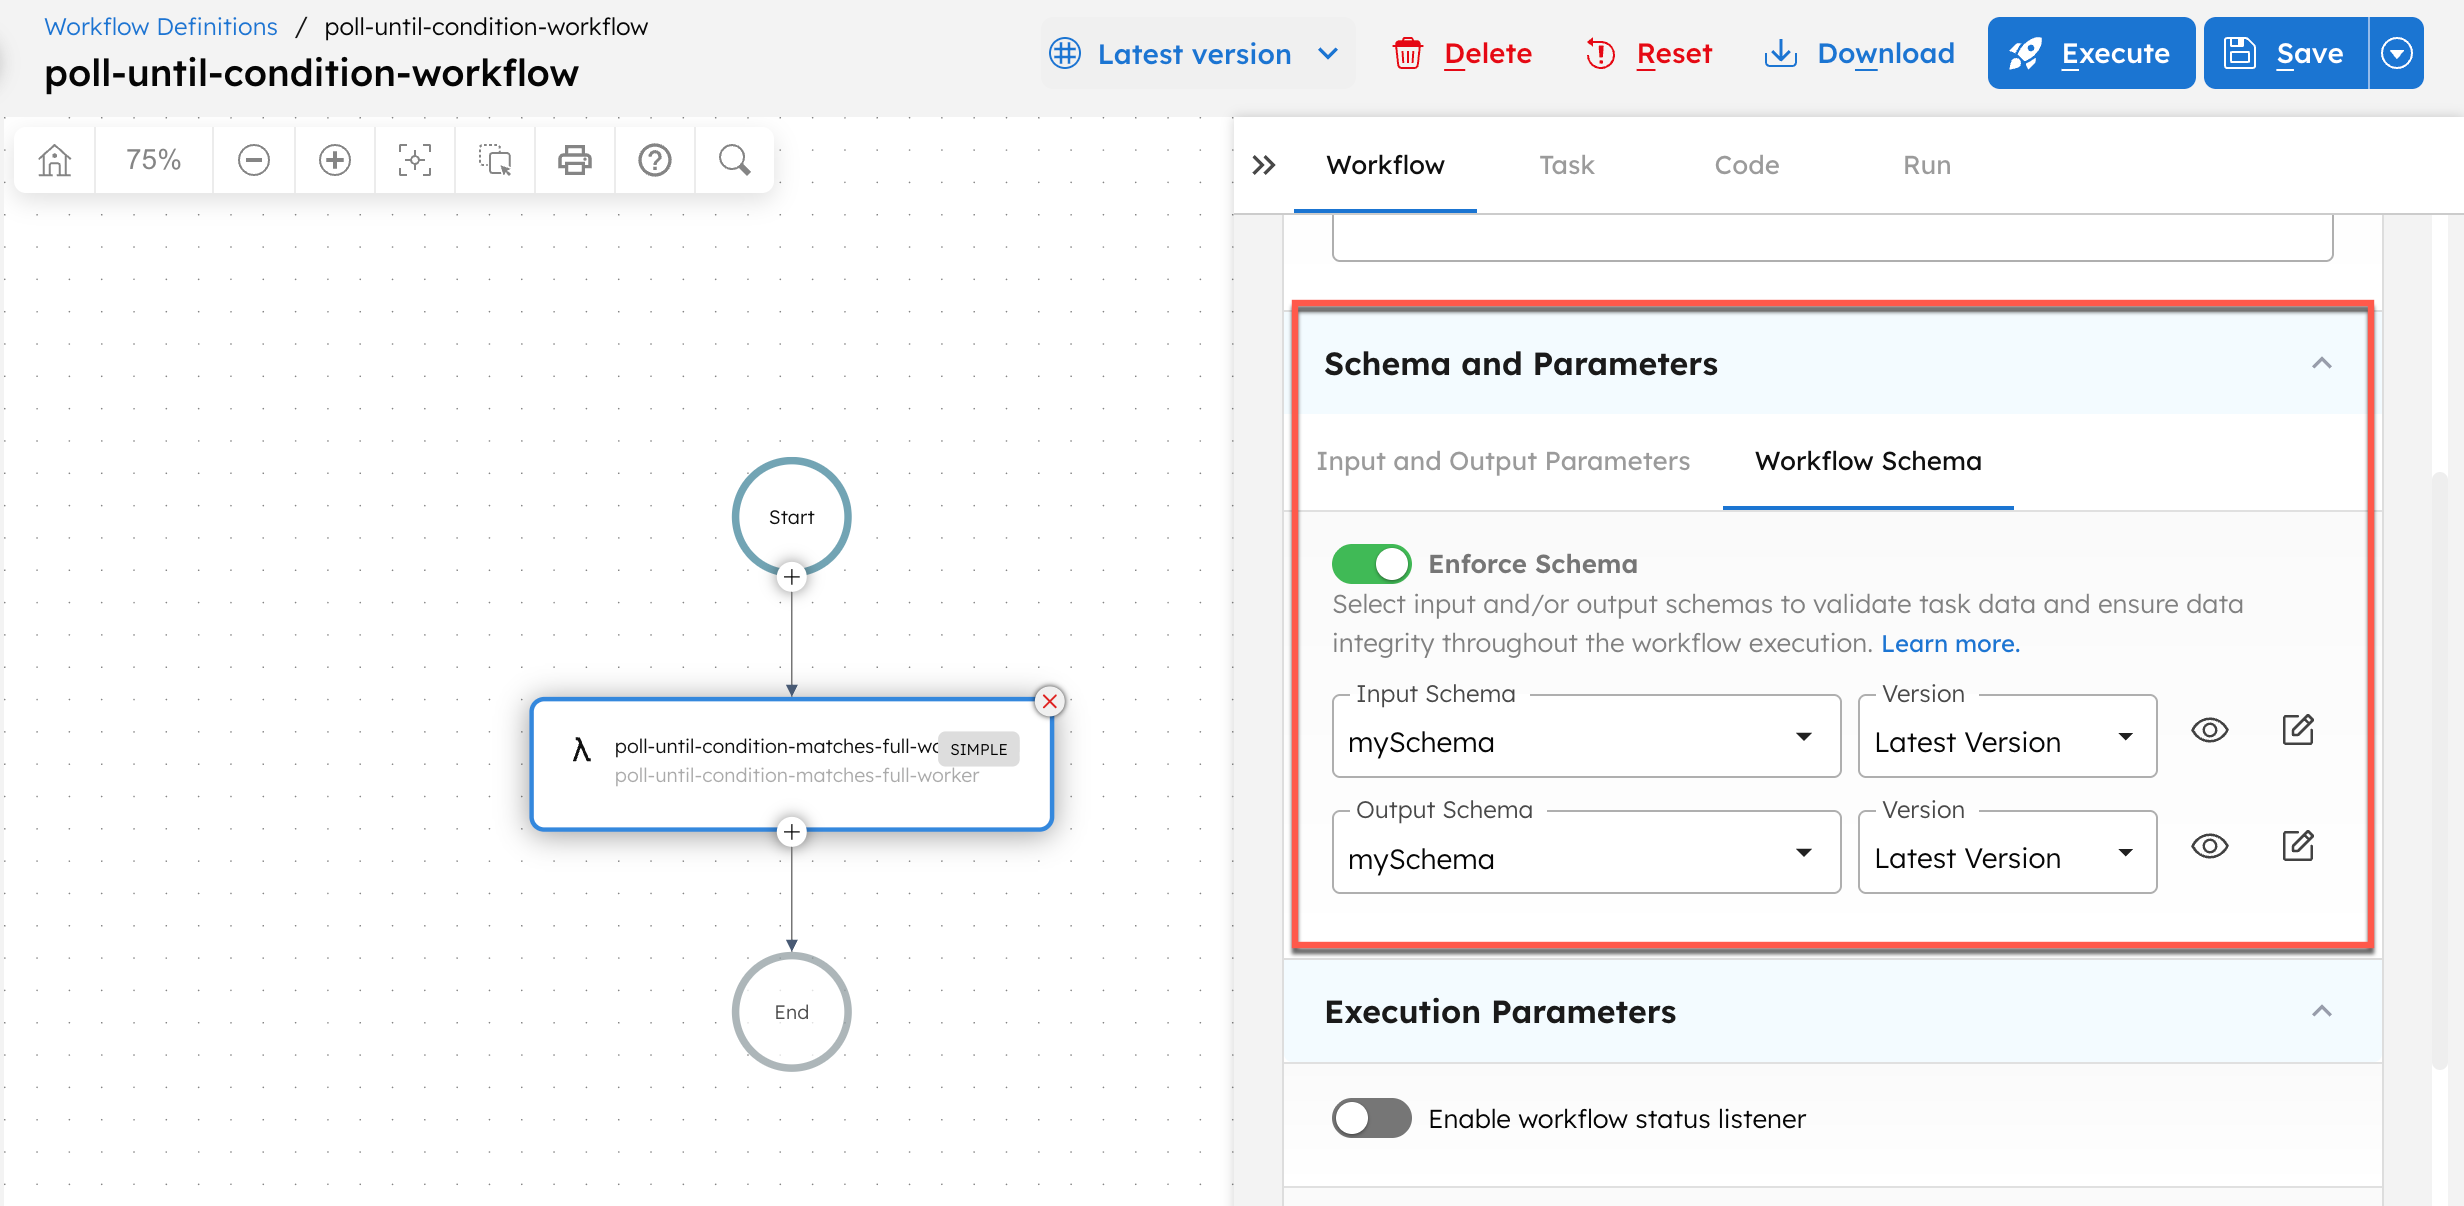Remove the poll-until-condition task via the red X
The width and height of the screenshot is (2464, 1206).
click(1049, 701)
